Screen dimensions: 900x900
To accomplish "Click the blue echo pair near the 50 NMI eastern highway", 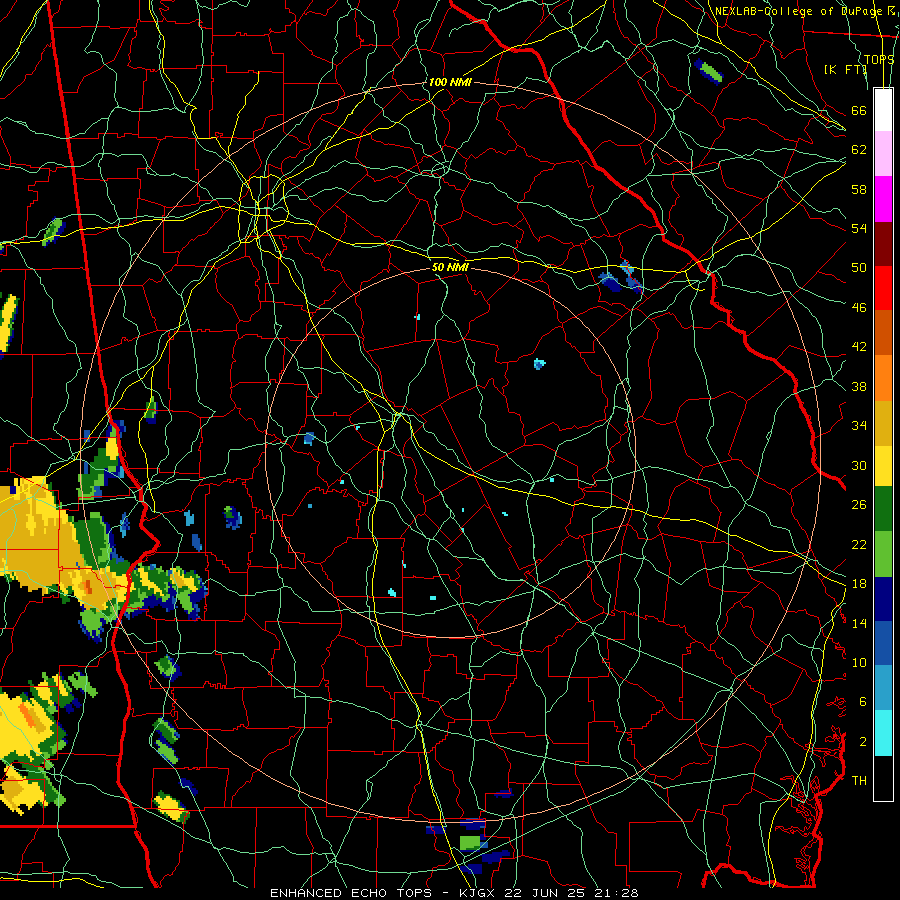I will pos(620,278).
